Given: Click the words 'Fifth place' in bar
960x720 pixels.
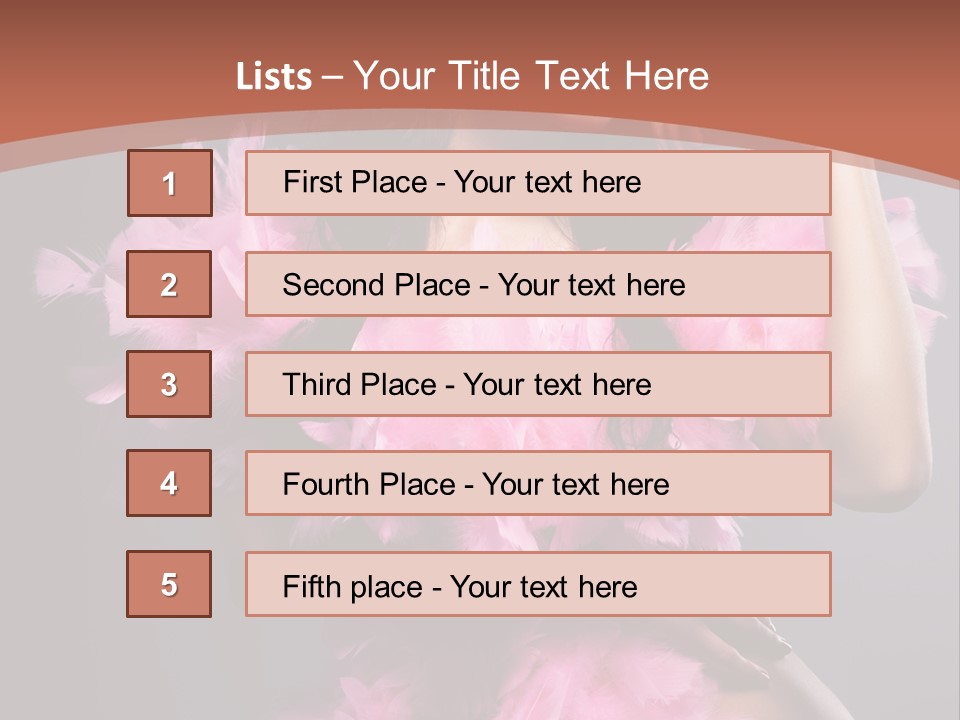Looking at the screenshot, I should point(353,587).
